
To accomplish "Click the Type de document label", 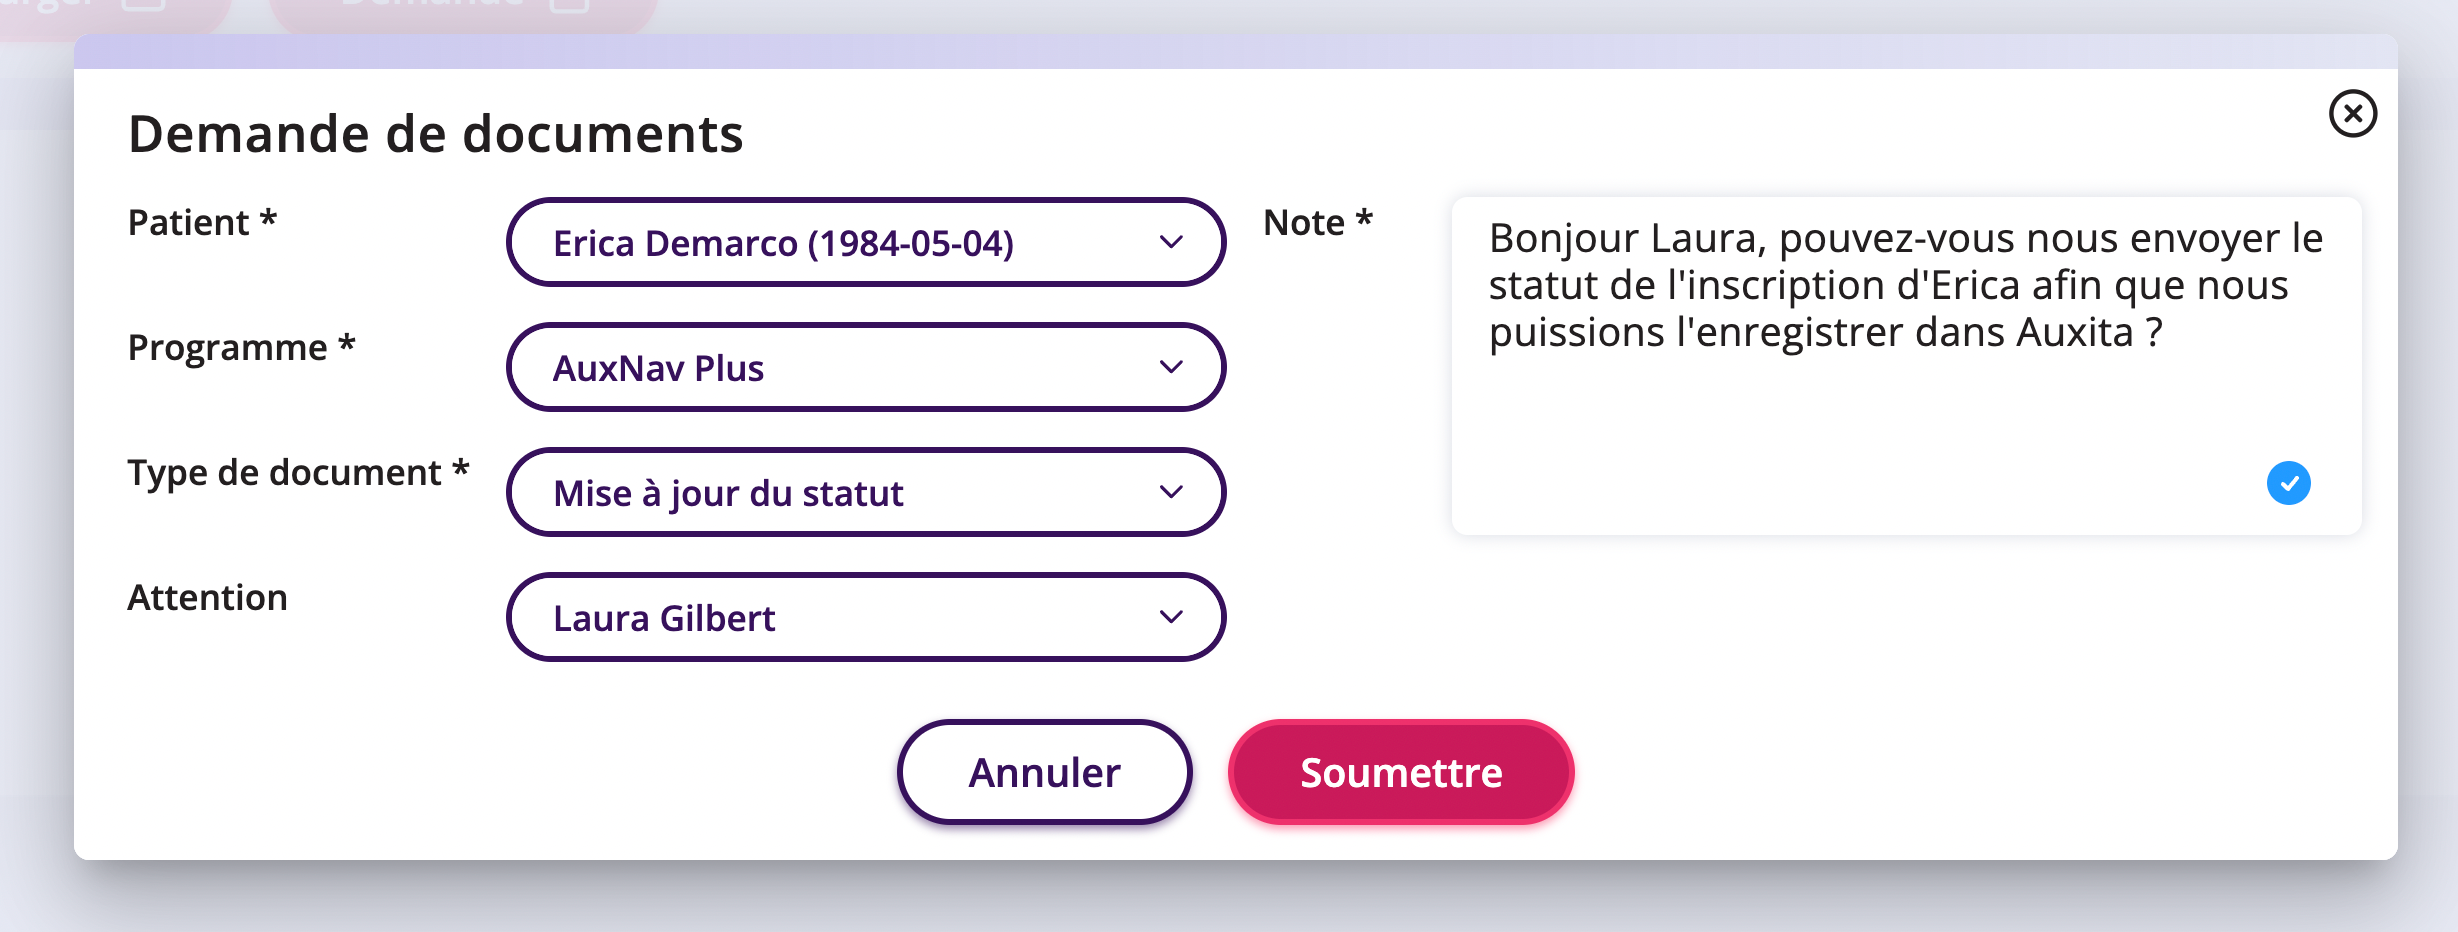I will coord(297,473).
